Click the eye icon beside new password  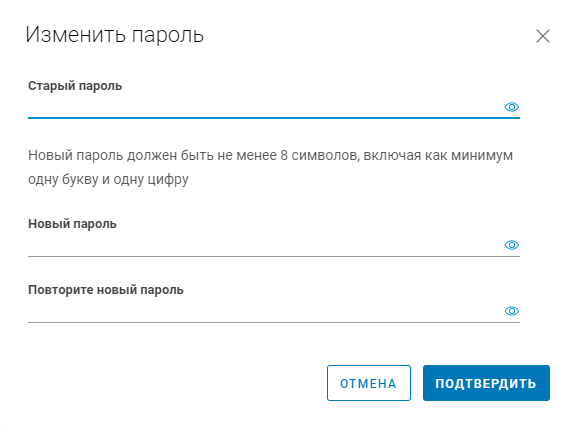pos(512,245)
